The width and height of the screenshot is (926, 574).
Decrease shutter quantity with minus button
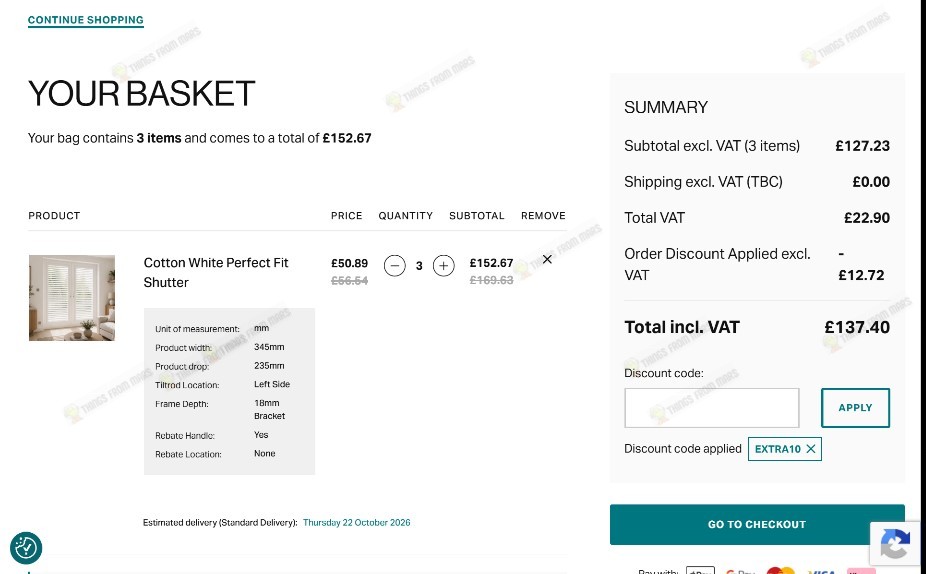click(x=394, y=266)
